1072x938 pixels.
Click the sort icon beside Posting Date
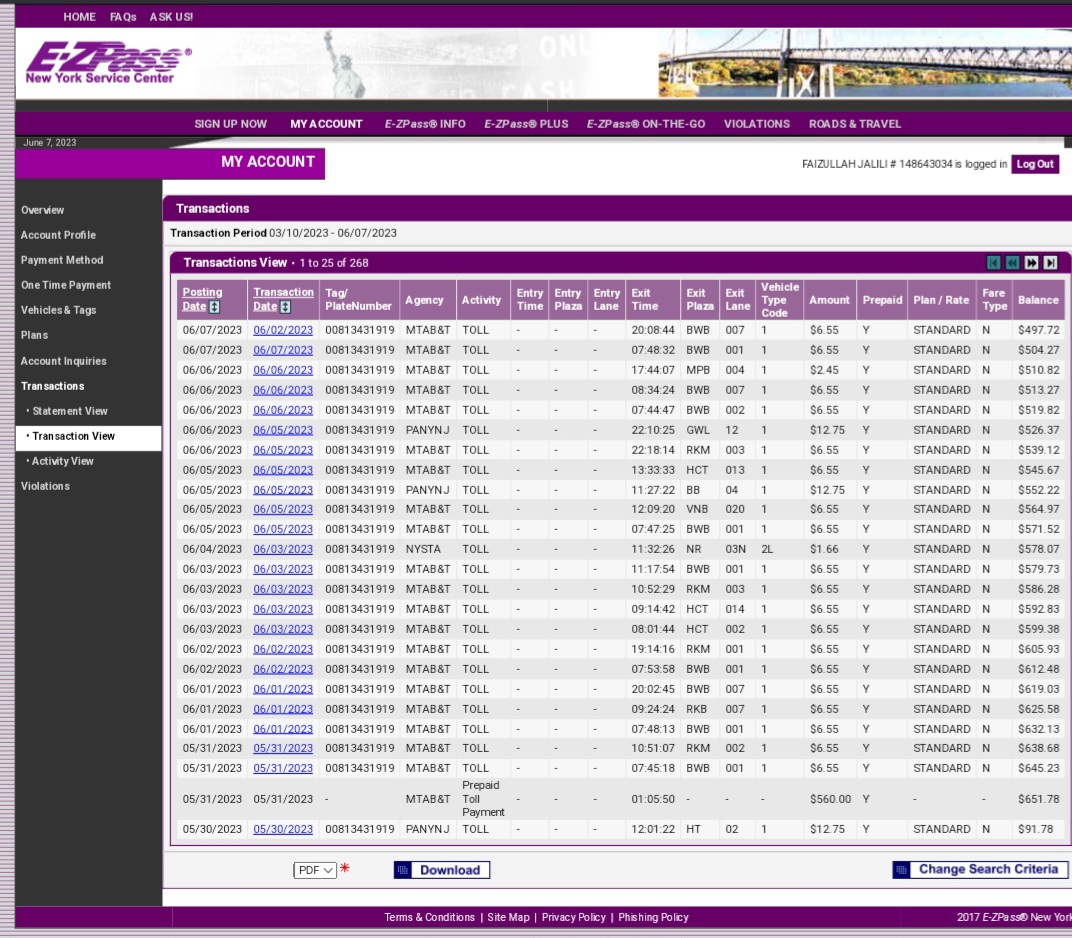pos(215,307)
